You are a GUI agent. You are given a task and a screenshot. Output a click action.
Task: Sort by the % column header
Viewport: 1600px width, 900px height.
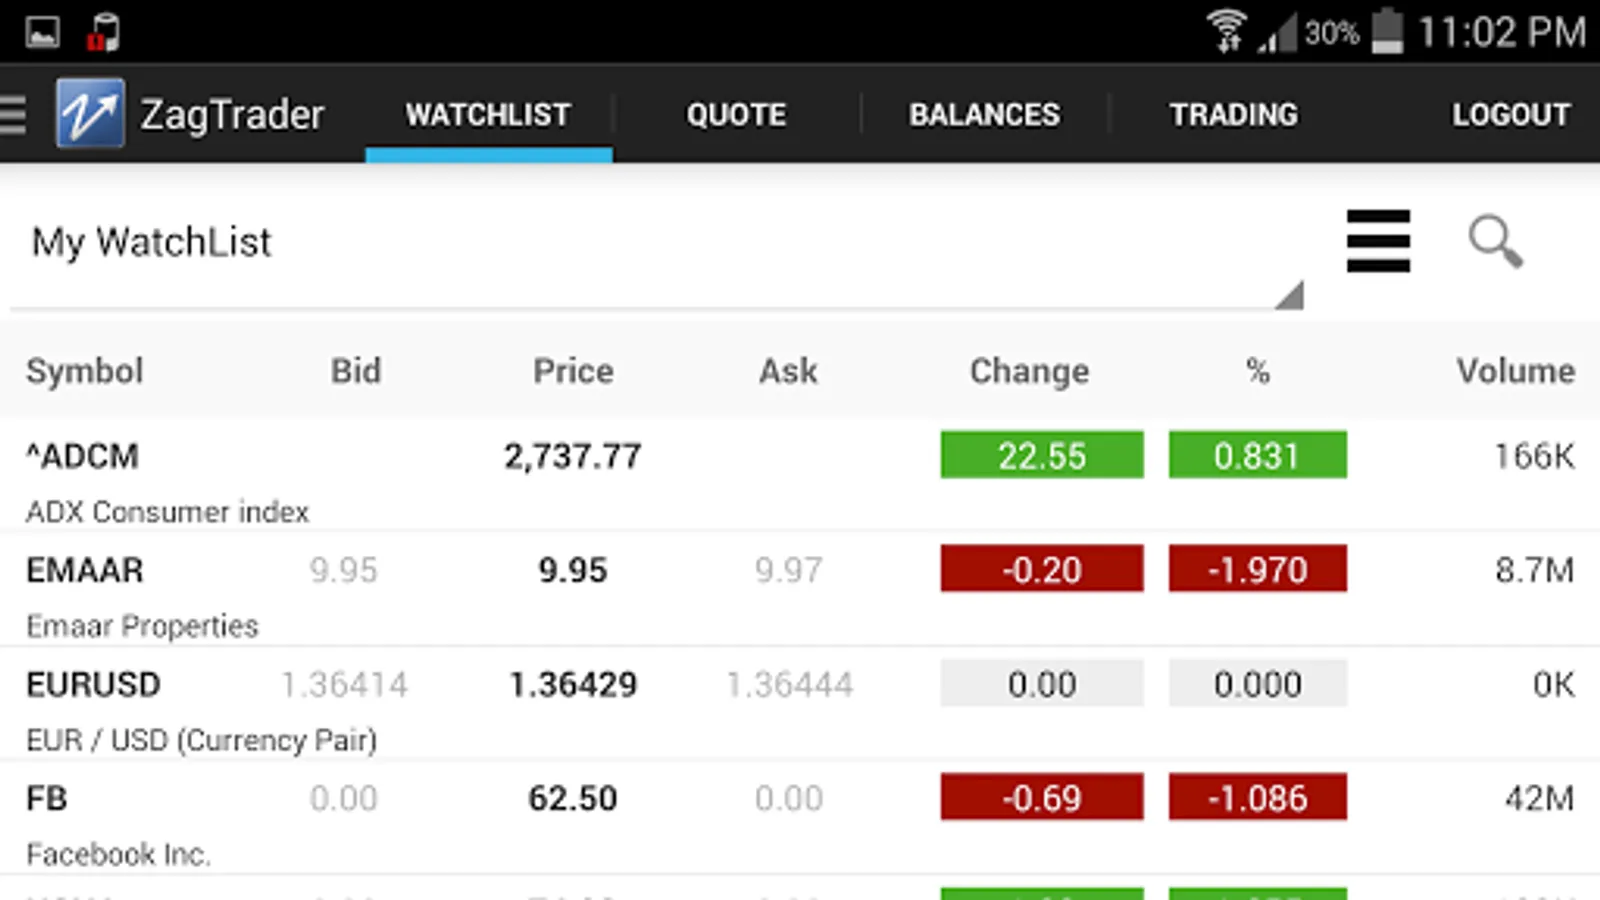tap(1258, 371)
